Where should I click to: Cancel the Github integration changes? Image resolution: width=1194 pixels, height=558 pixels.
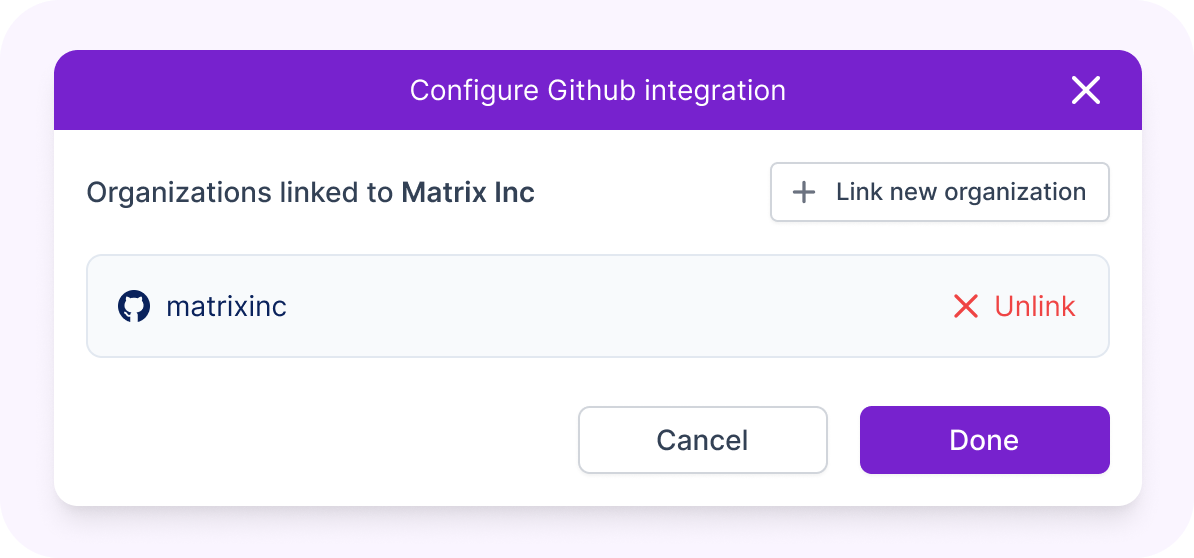pyautogui.click(x=702, y=440)
